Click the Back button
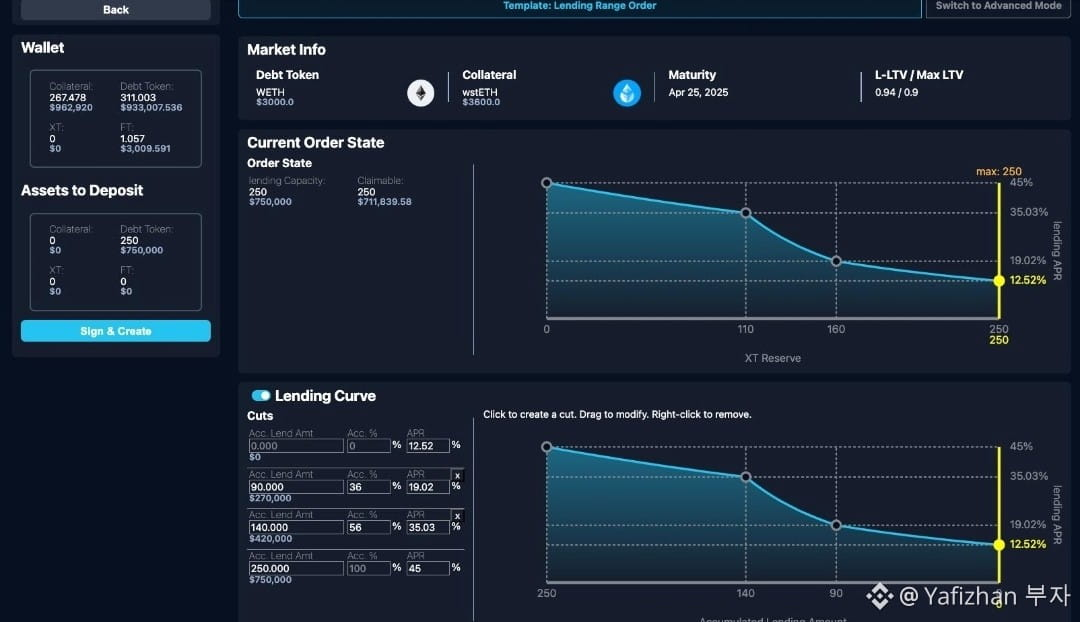 coord(116,10)
